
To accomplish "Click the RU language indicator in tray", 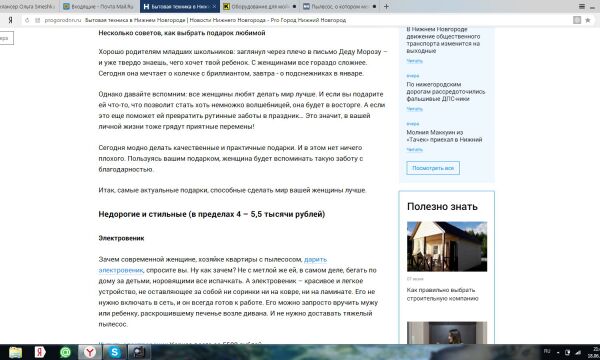I will pyautogui.click(x=547, y=351).
